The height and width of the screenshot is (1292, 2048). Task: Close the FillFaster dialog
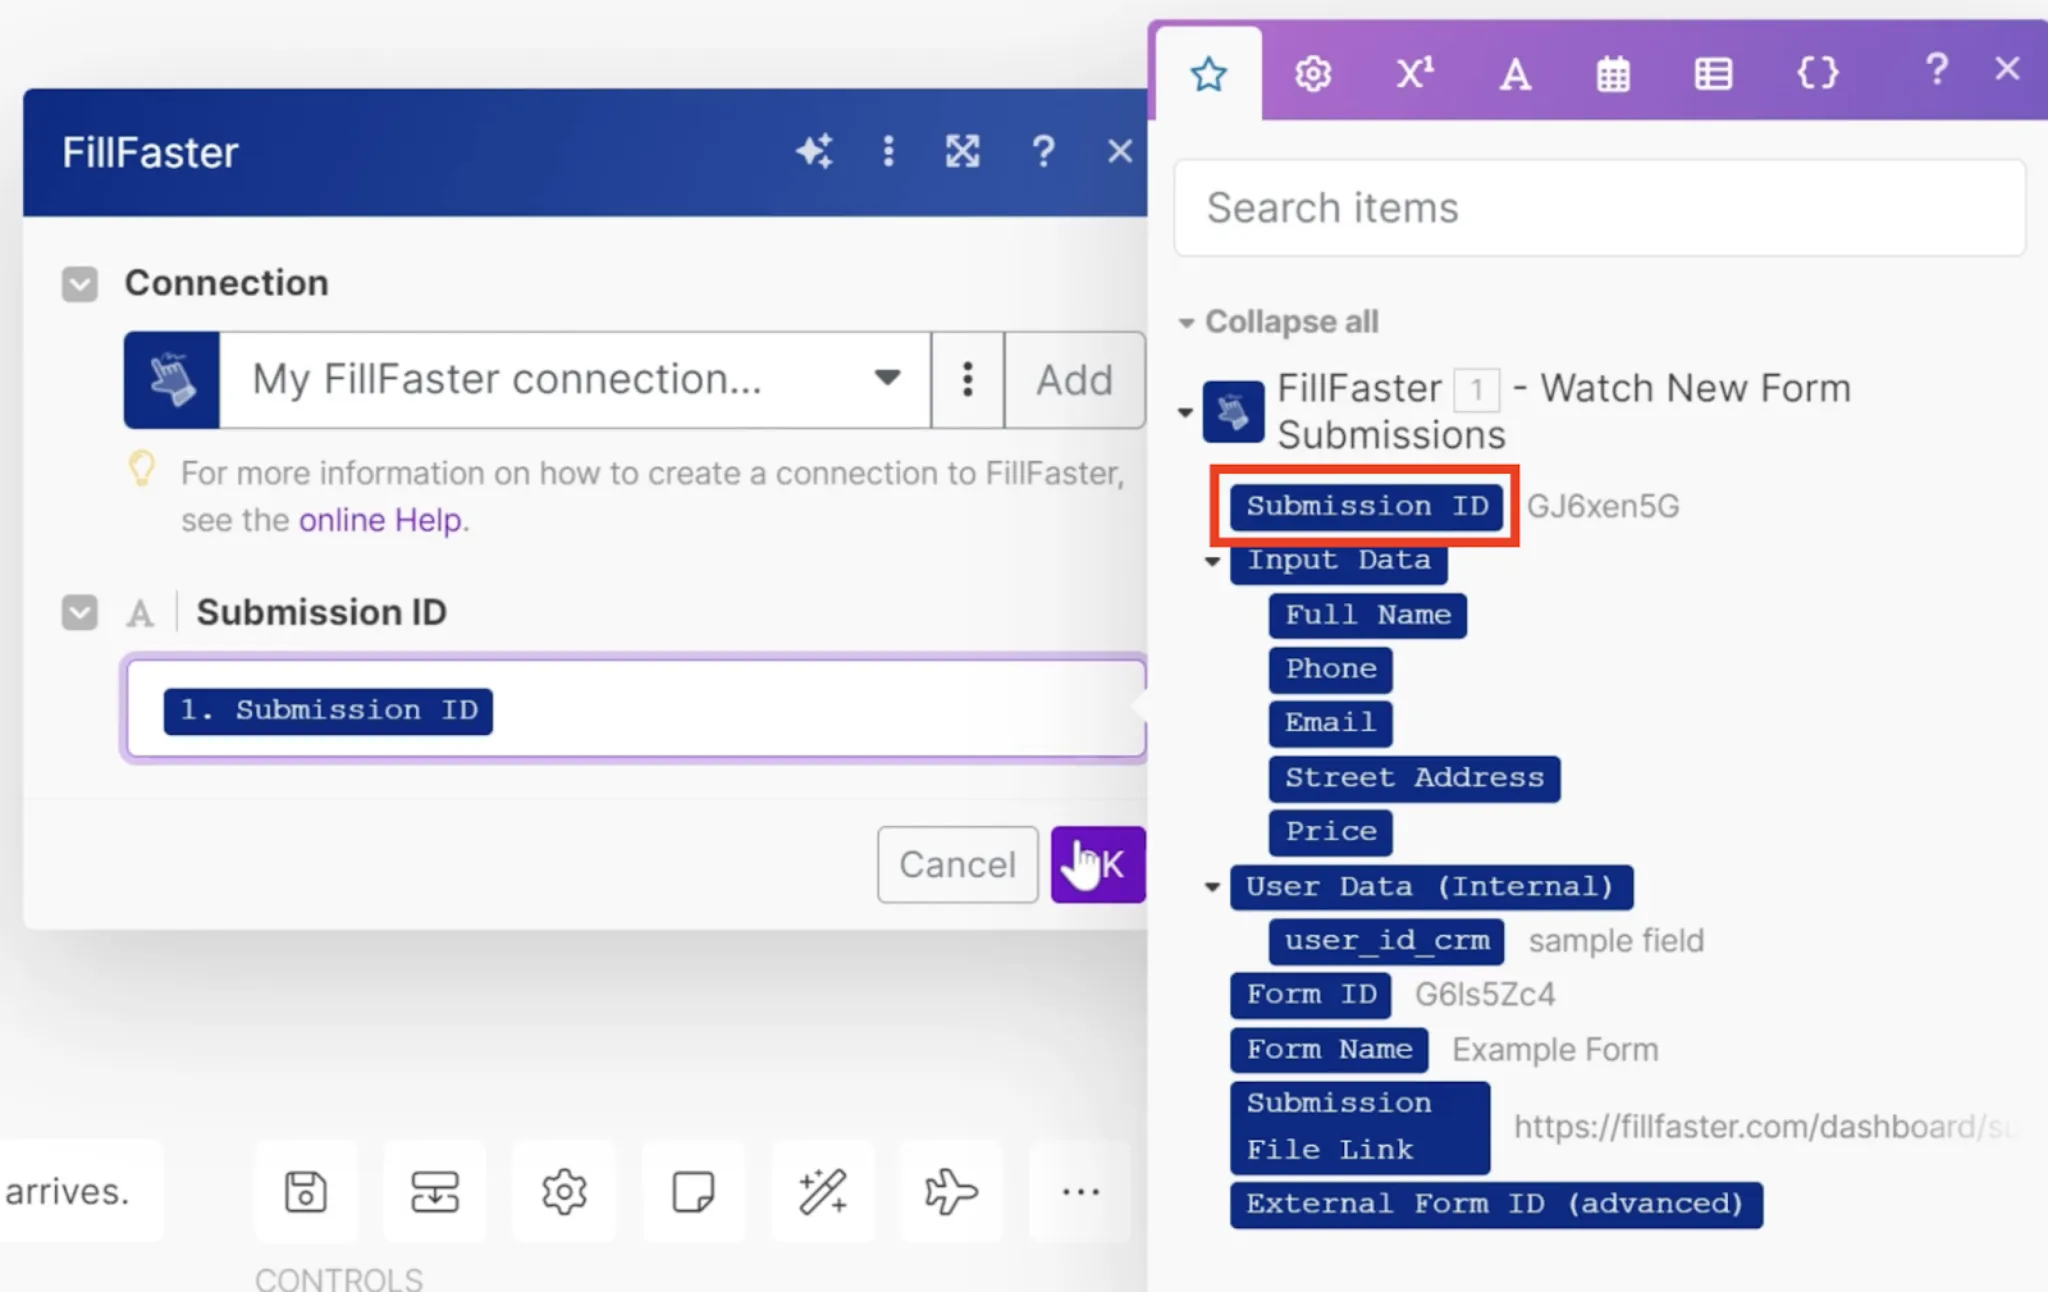click(x=1119, y=151)
